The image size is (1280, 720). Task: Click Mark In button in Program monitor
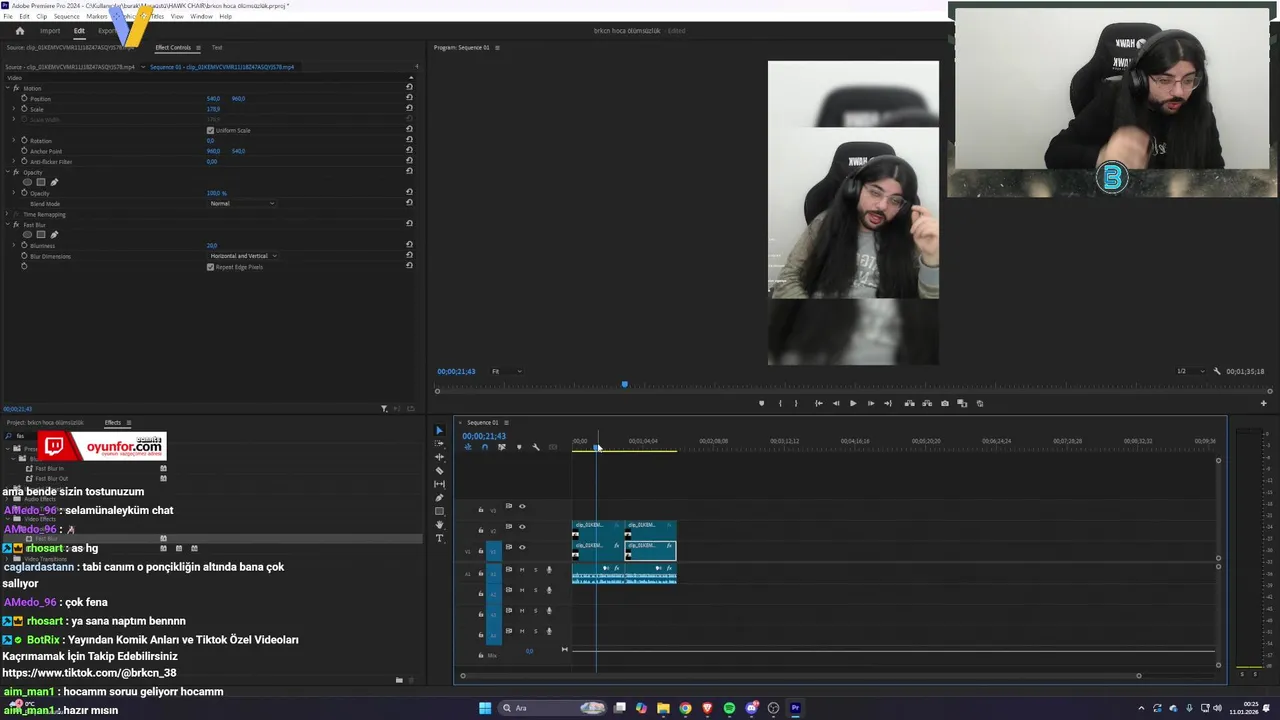[780, 403]
